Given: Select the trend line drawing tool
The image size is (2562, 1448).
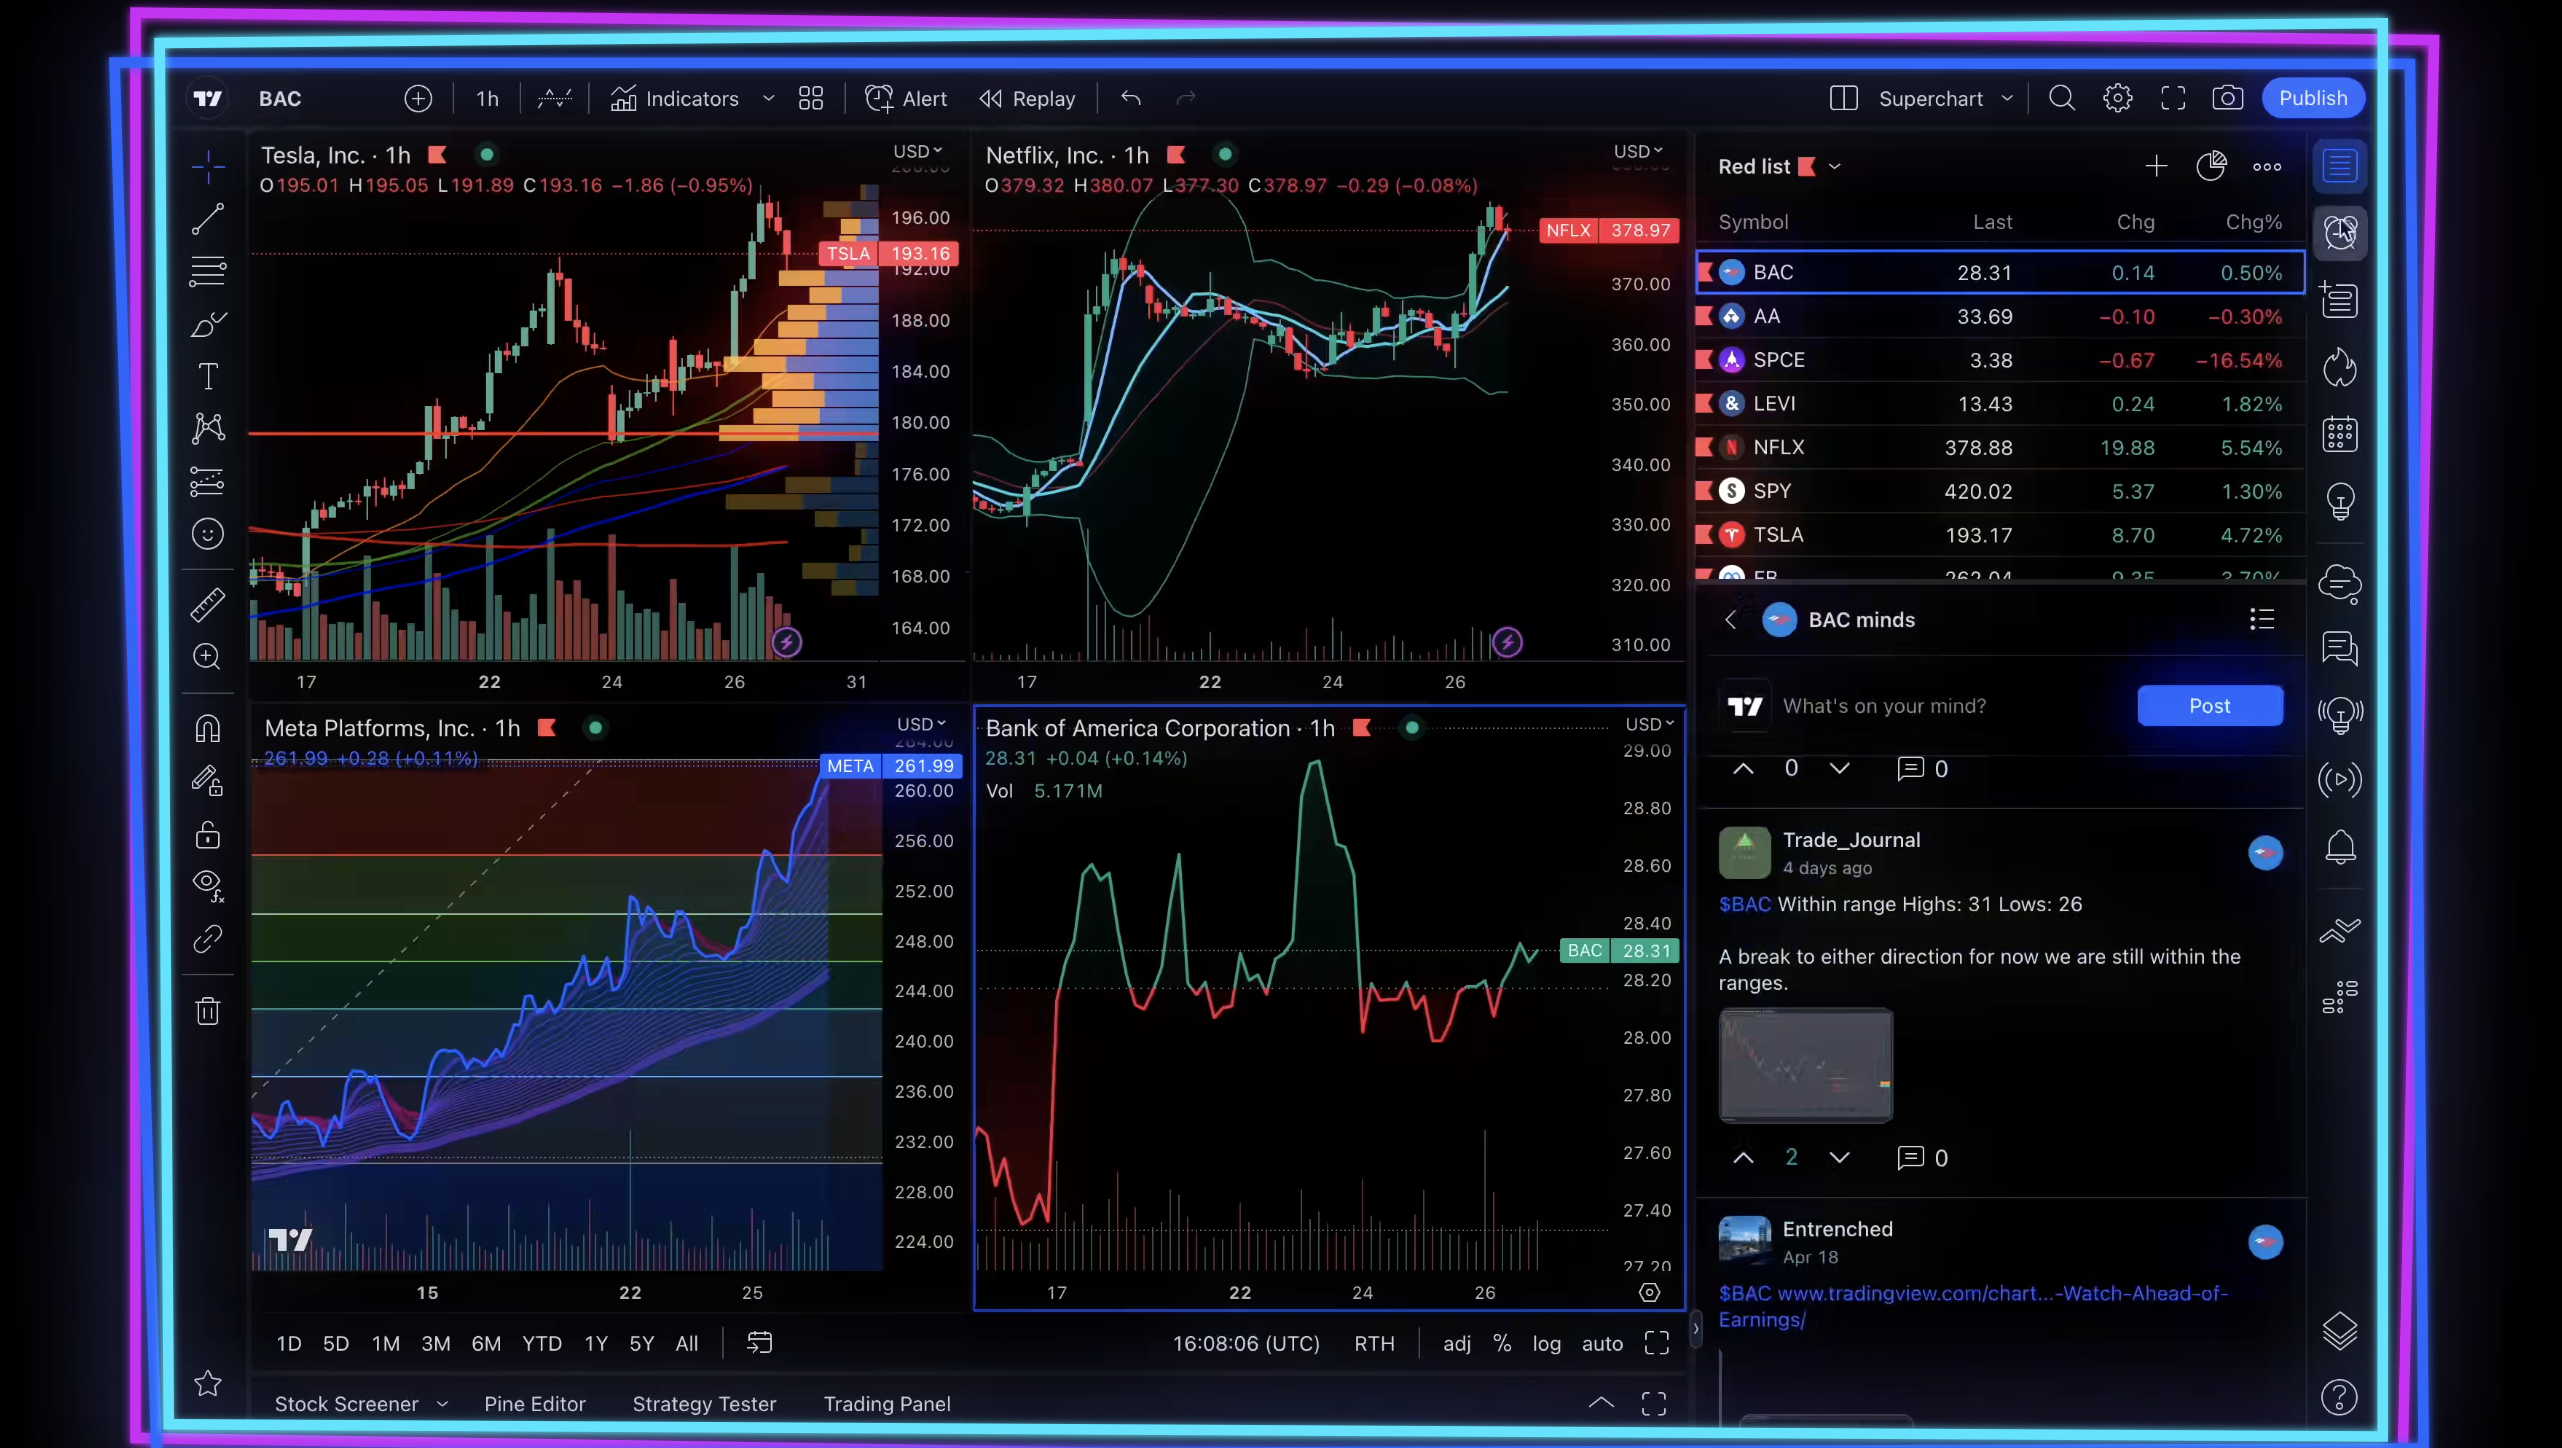Looking at the screenshot, I should coord(208,219).
